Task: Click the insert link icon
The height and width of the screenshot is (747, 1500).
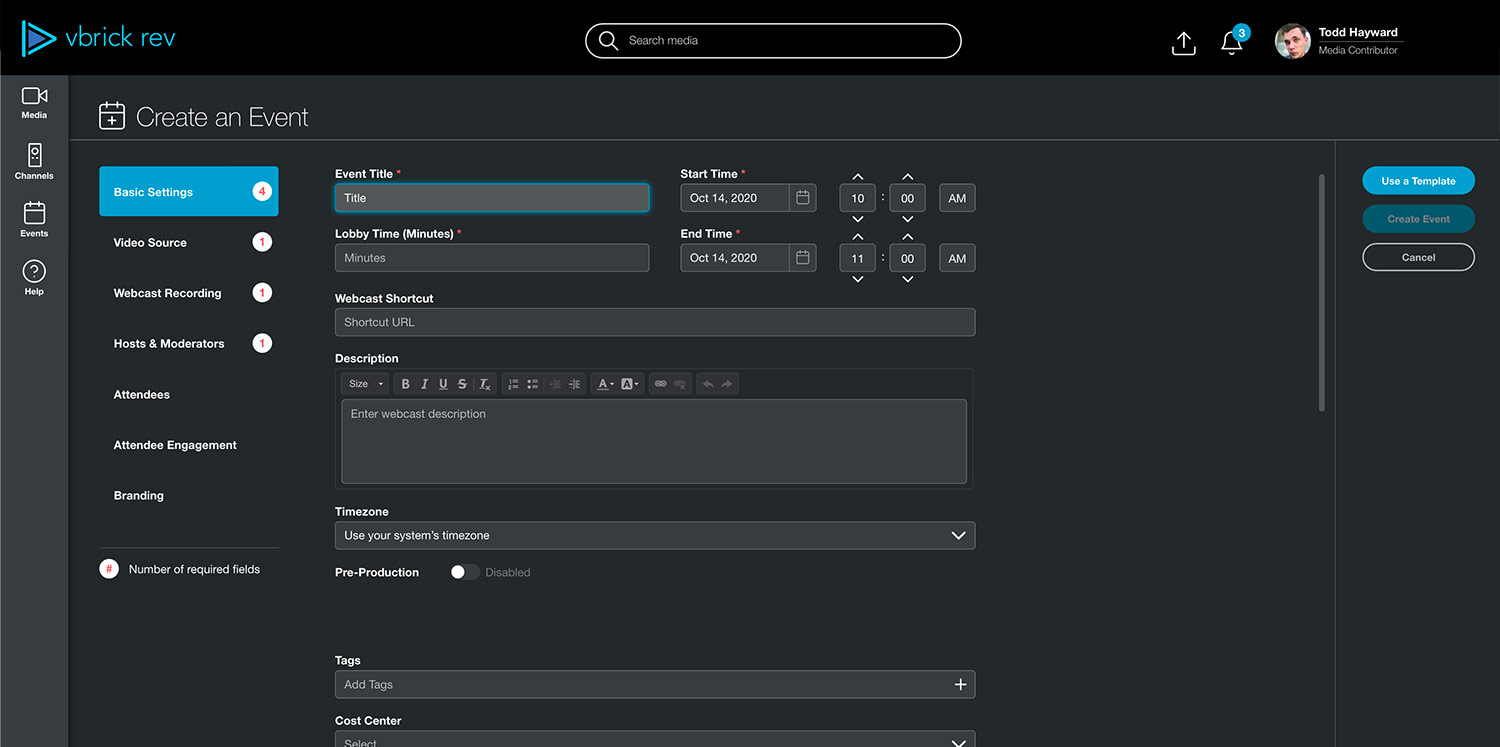Action: click(x=660, y=384)
